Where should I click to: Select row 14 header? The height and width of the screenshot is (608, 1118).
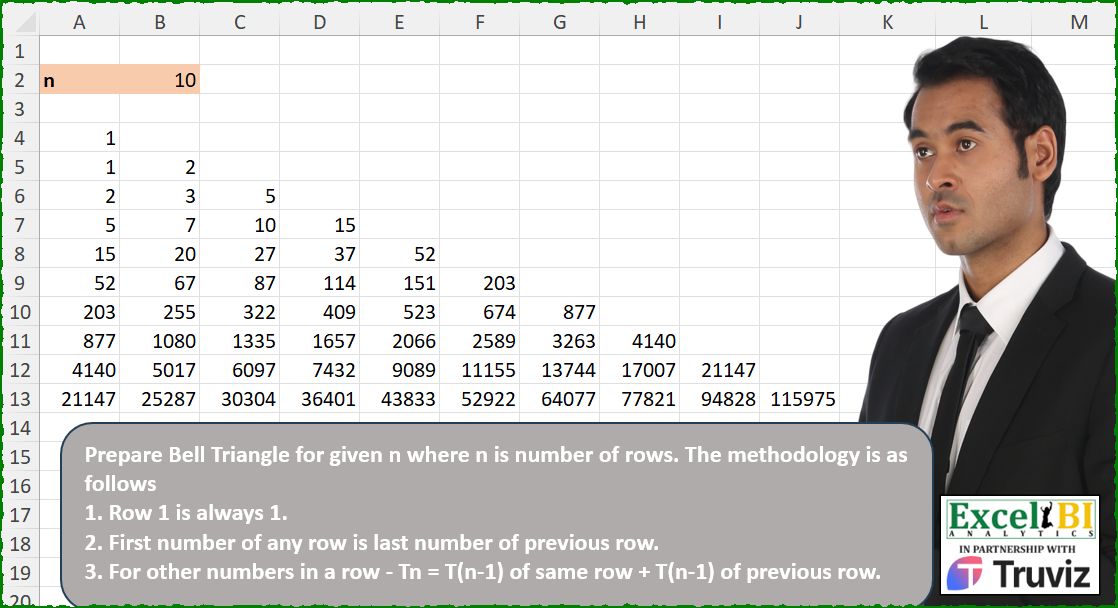[20, 428]
